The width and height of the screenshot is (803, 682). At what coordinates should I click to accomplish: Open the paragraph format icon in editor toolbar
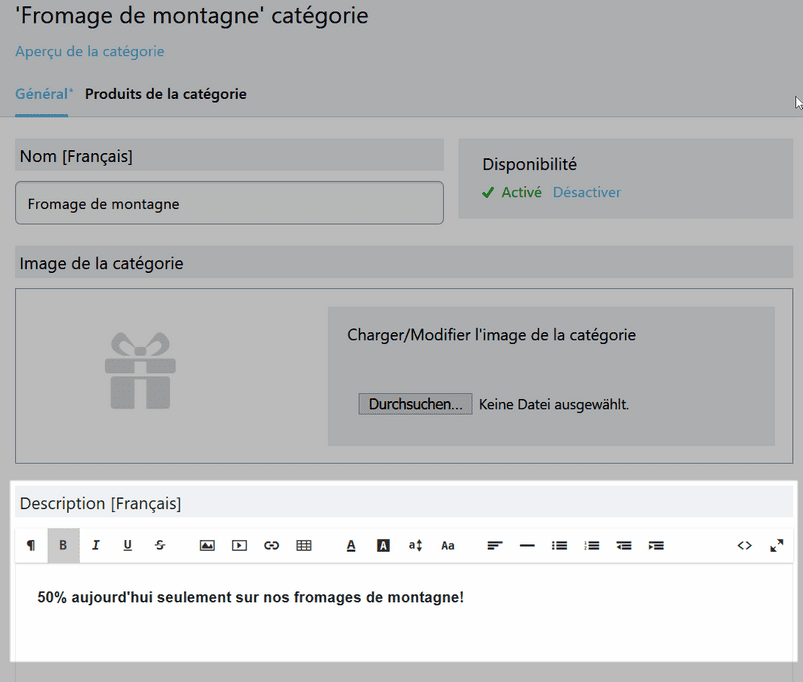[x=31, y=545]
